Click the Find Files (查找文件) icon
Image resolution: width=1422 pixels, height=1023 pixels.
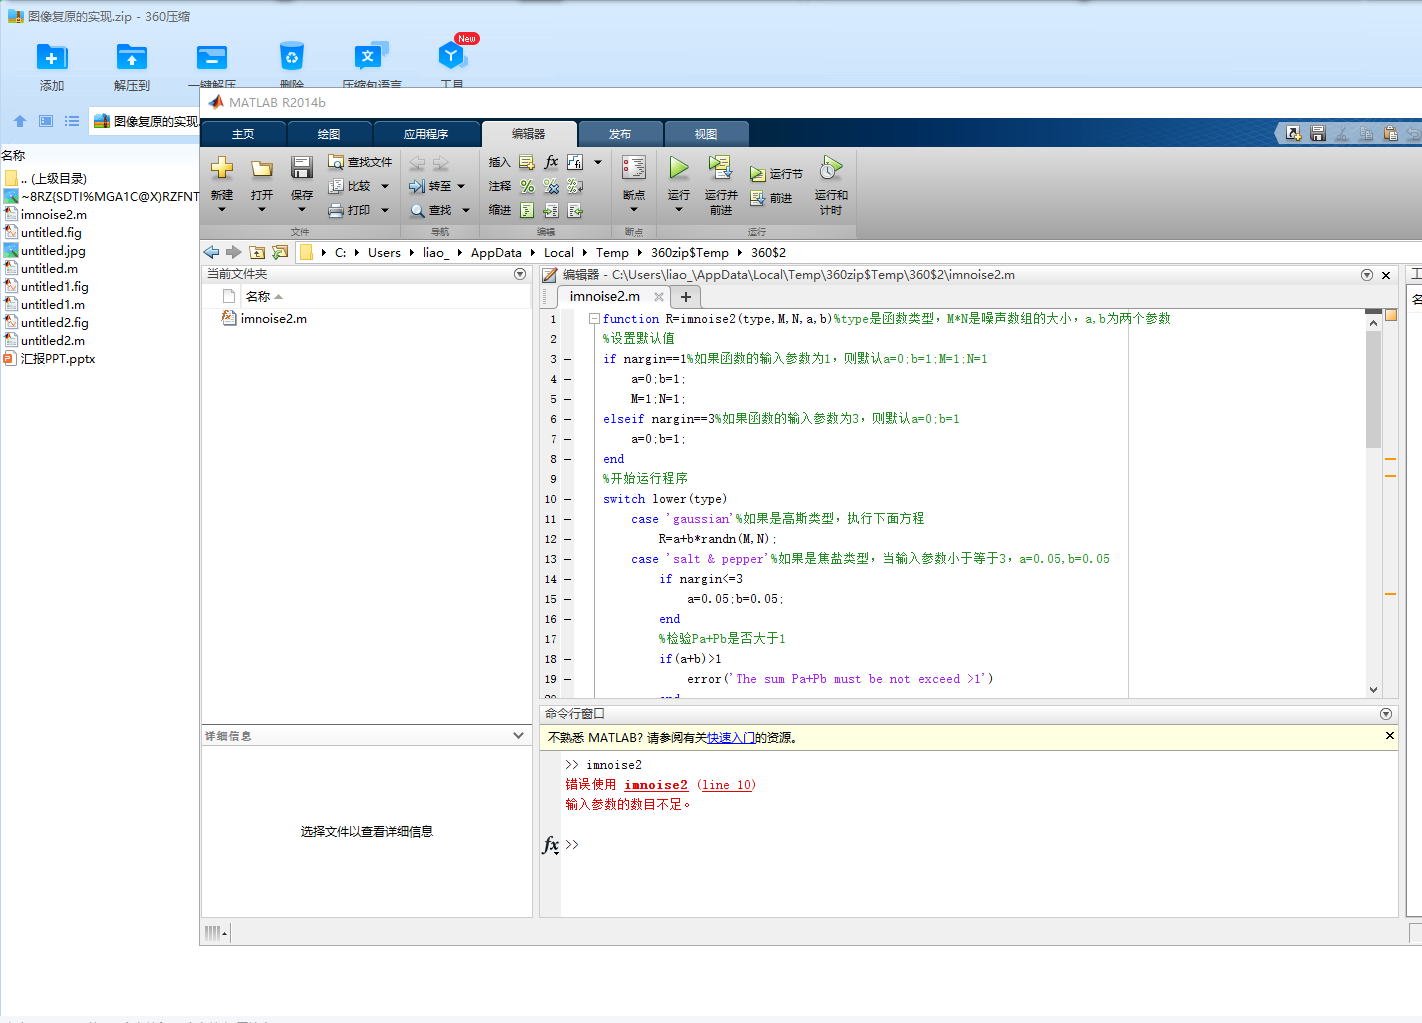(336, 162)
